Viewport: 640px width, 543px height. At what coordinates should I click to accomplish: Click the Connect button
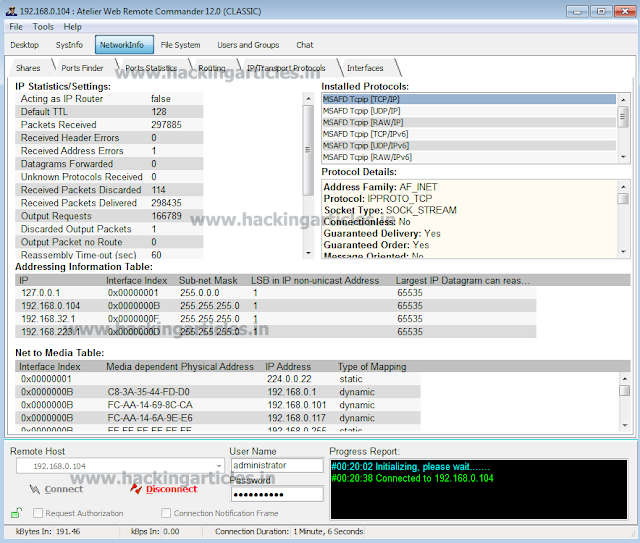pyautogui.click(x=56, y=489)
